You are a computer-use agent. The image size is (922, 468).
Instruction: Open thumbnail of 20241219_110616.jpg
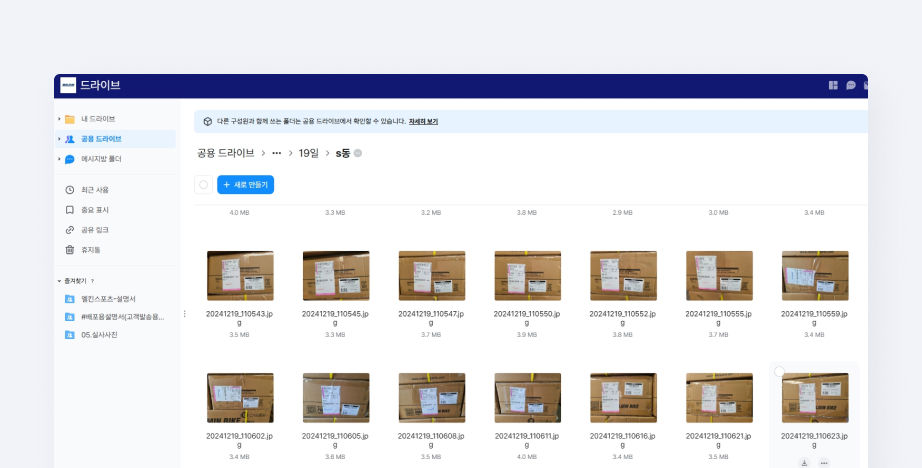point(623,398)
